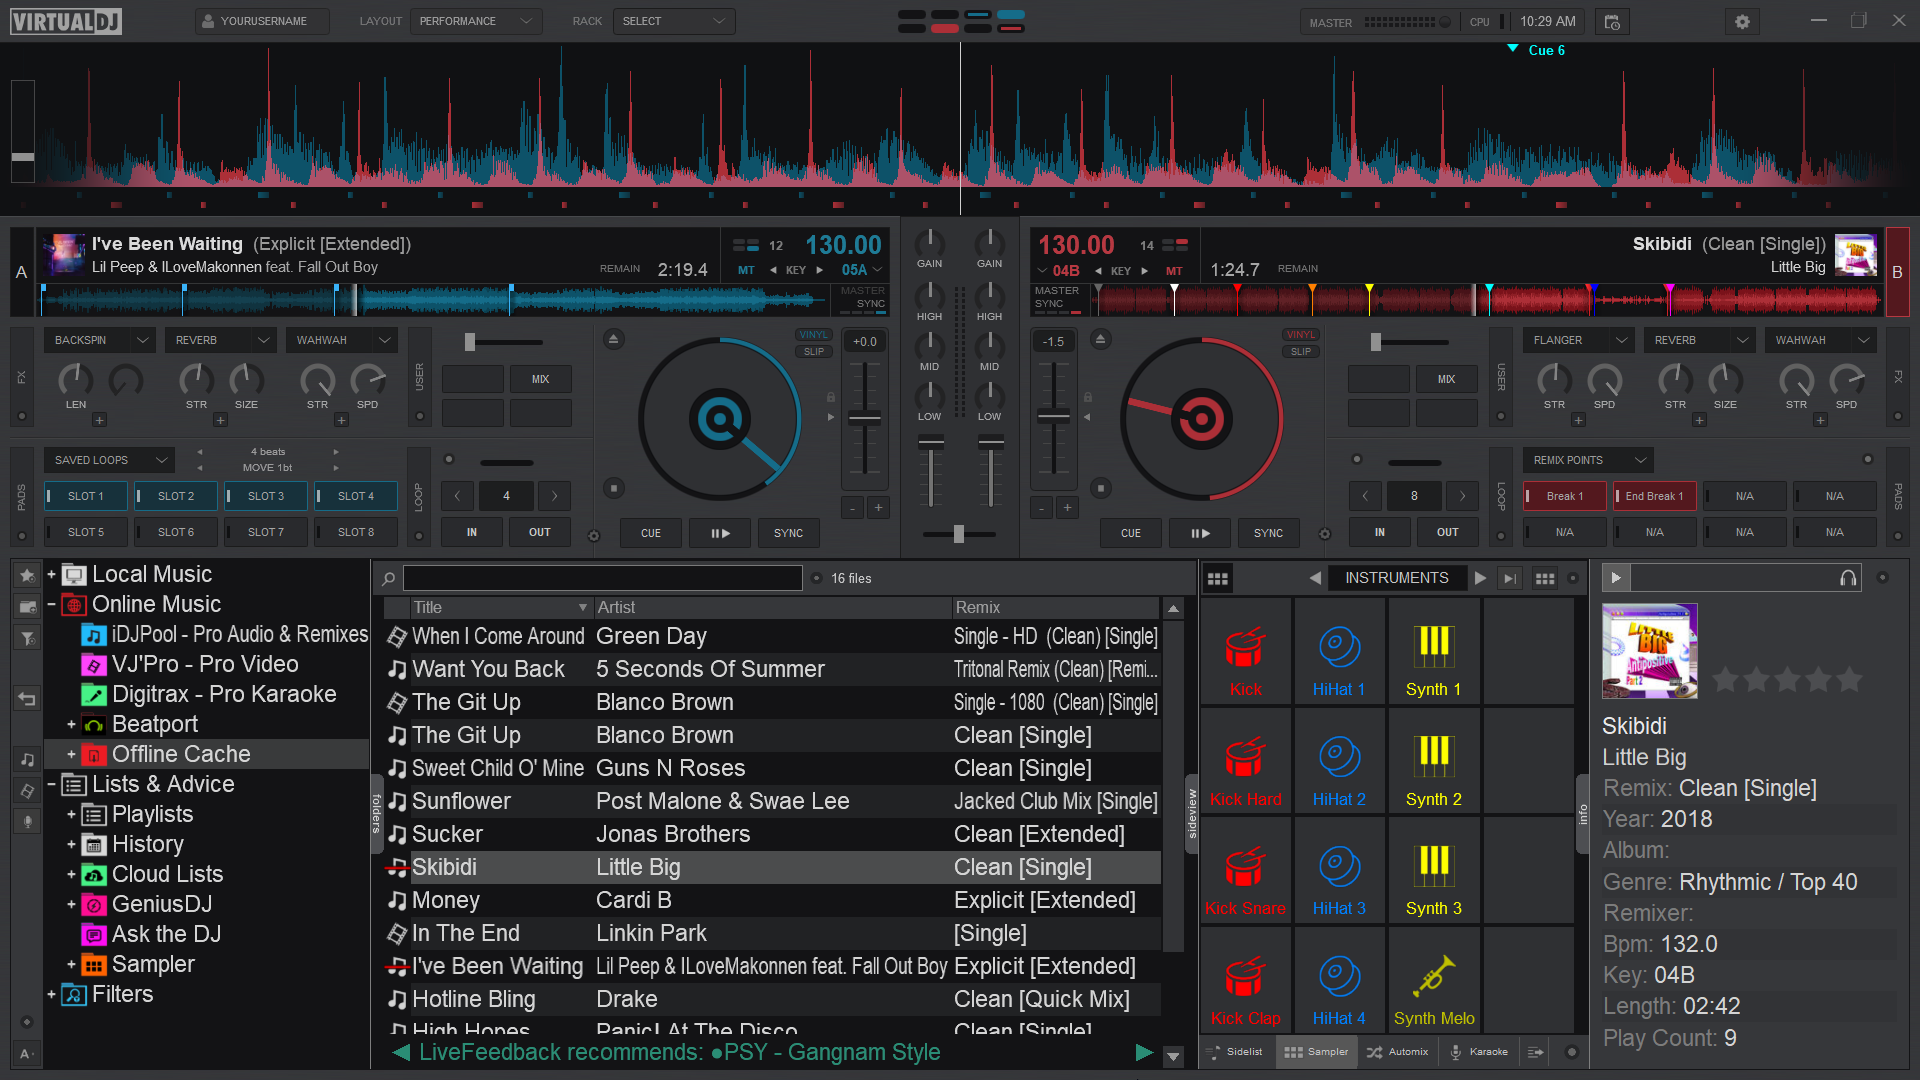Toggle MT master tempo on deck A
Viewport: 1920px width, 1080px height.
(x=746, y=270)
